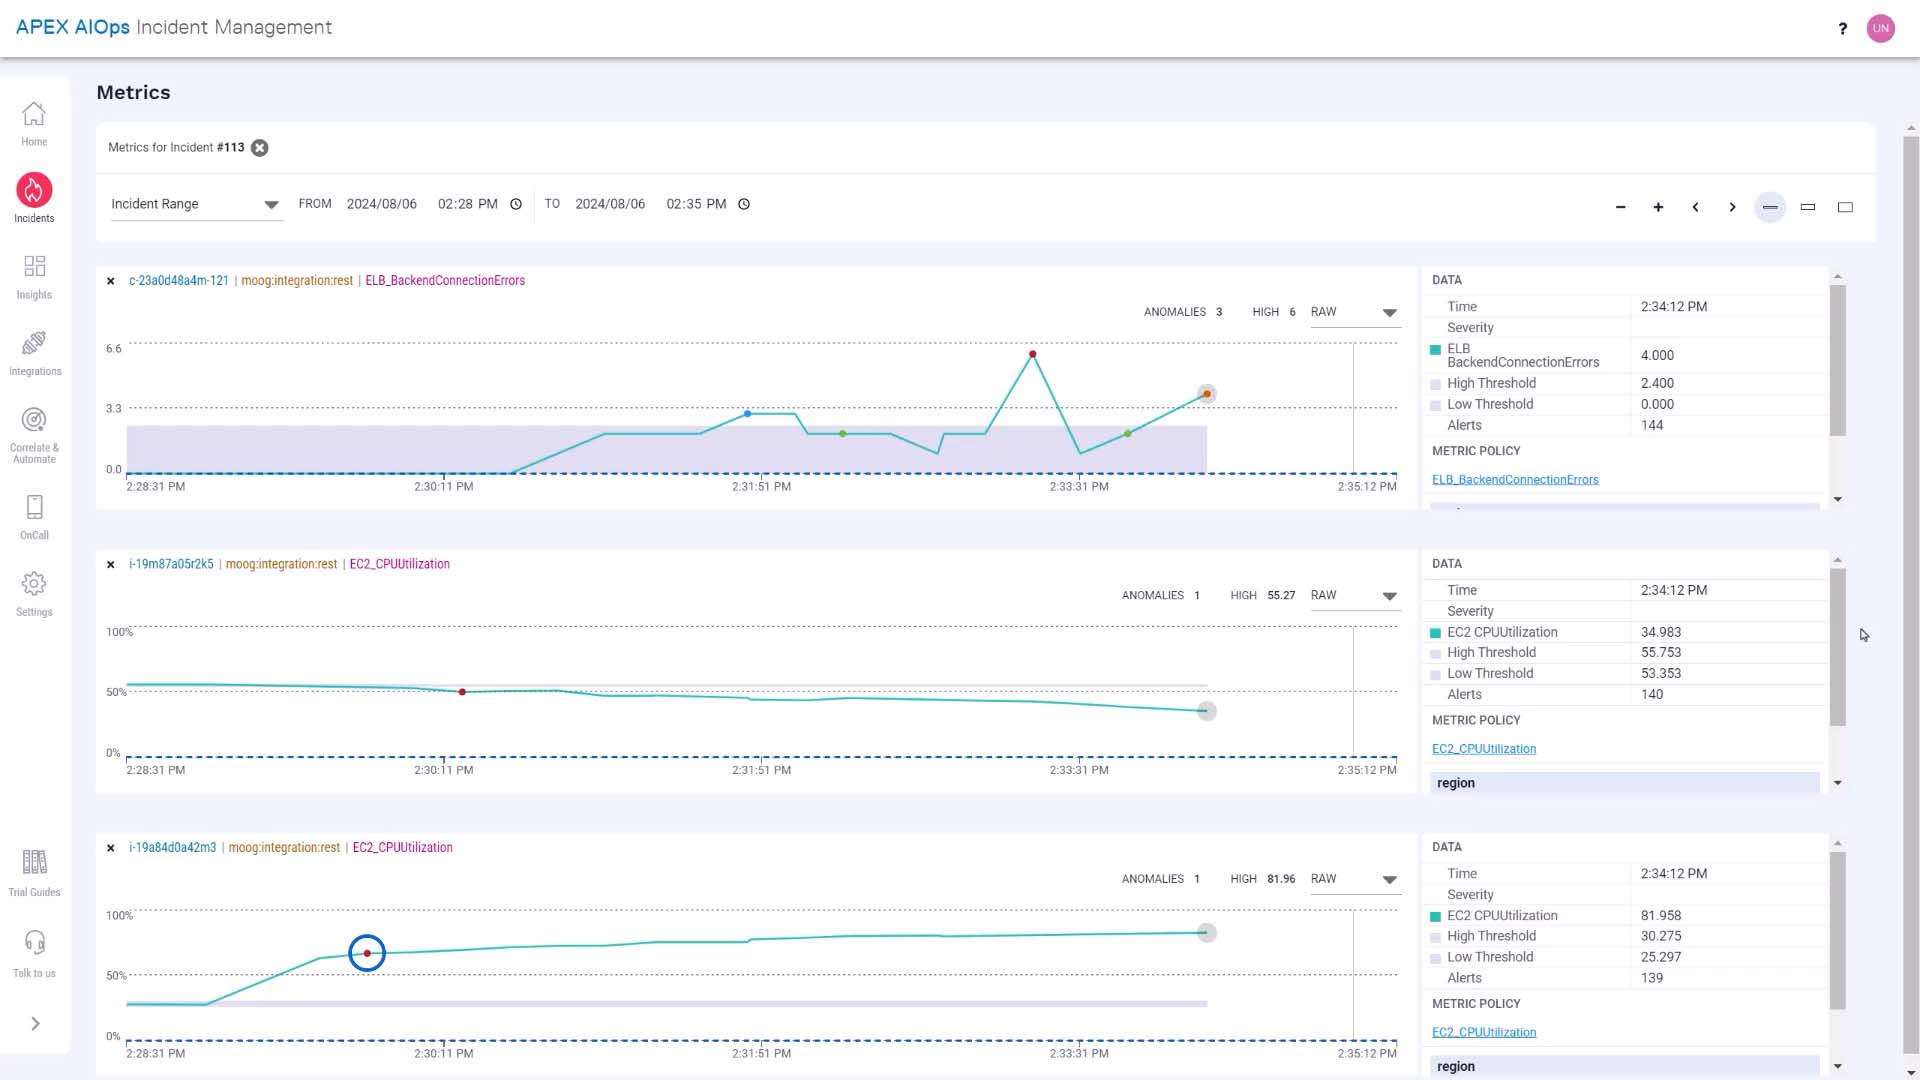Select the medium chart height view
The width and height of the screenshot is (1920, 1080).
tap(1808, 207)
